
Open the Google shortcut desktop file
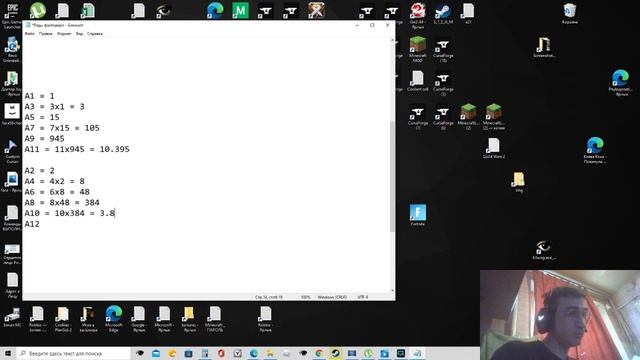pos(139,319)
